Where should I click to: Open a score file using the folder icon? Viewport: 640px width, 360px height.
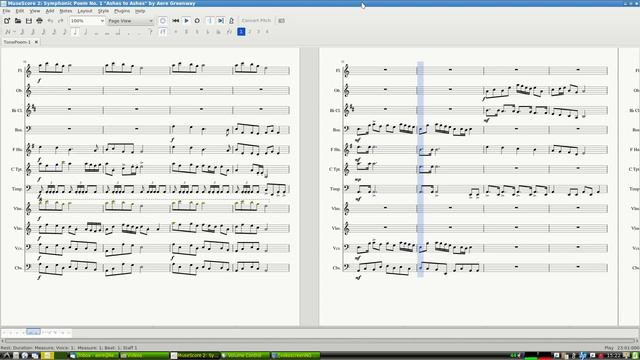pos(18,20)
